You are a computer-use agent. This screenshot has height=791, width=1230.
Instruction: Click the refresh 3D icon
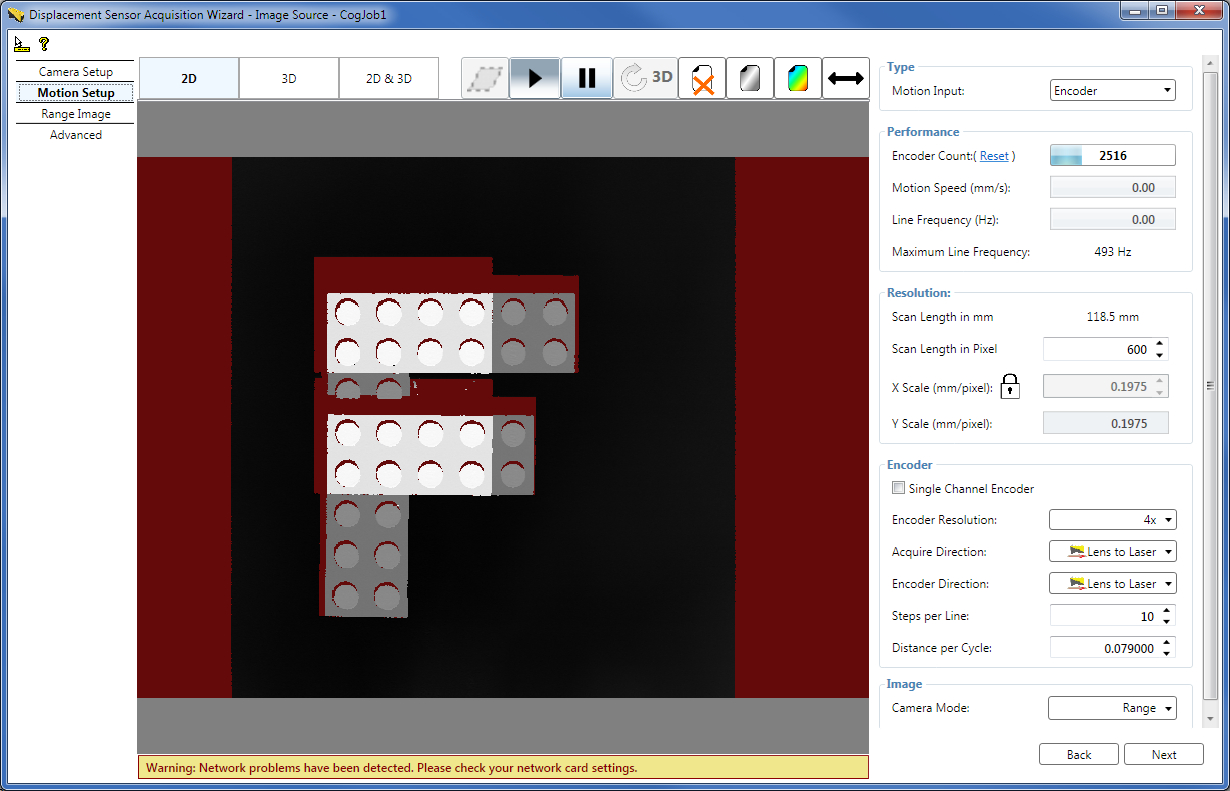pos(645,77)
